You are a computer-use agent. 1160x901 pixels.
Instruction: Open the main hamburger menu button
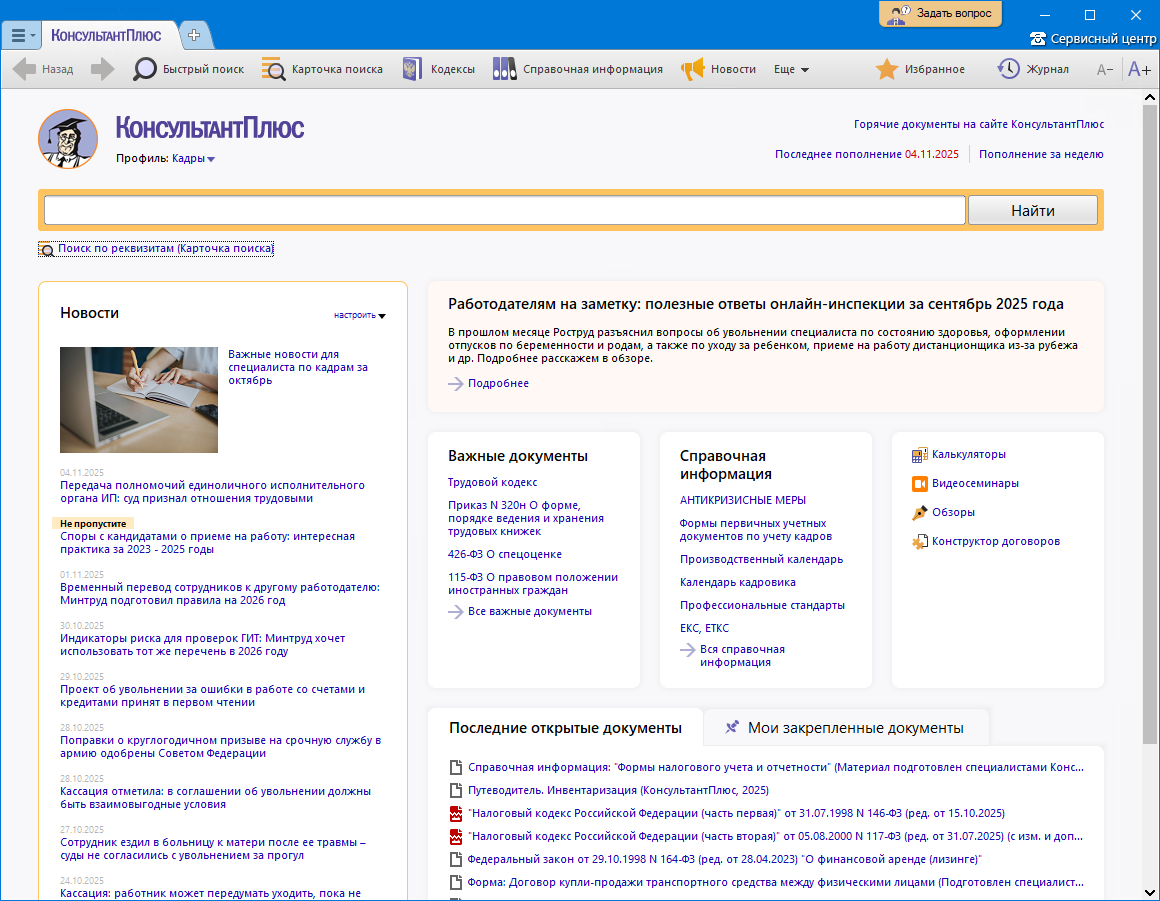(22, 35)
